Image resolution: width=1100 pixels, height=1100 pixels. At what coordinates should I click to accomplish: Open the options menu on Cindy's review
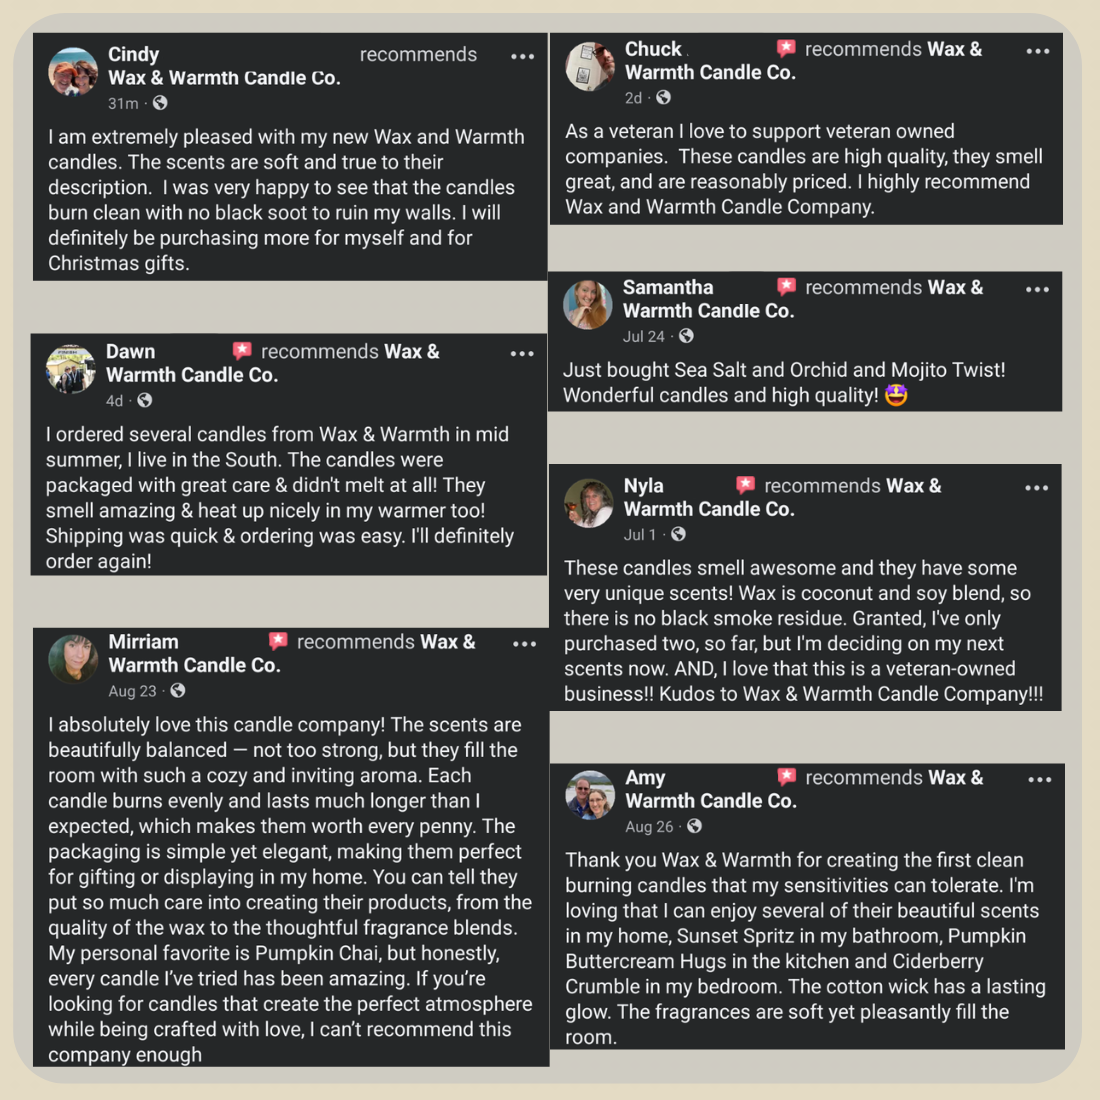(522, 57)
